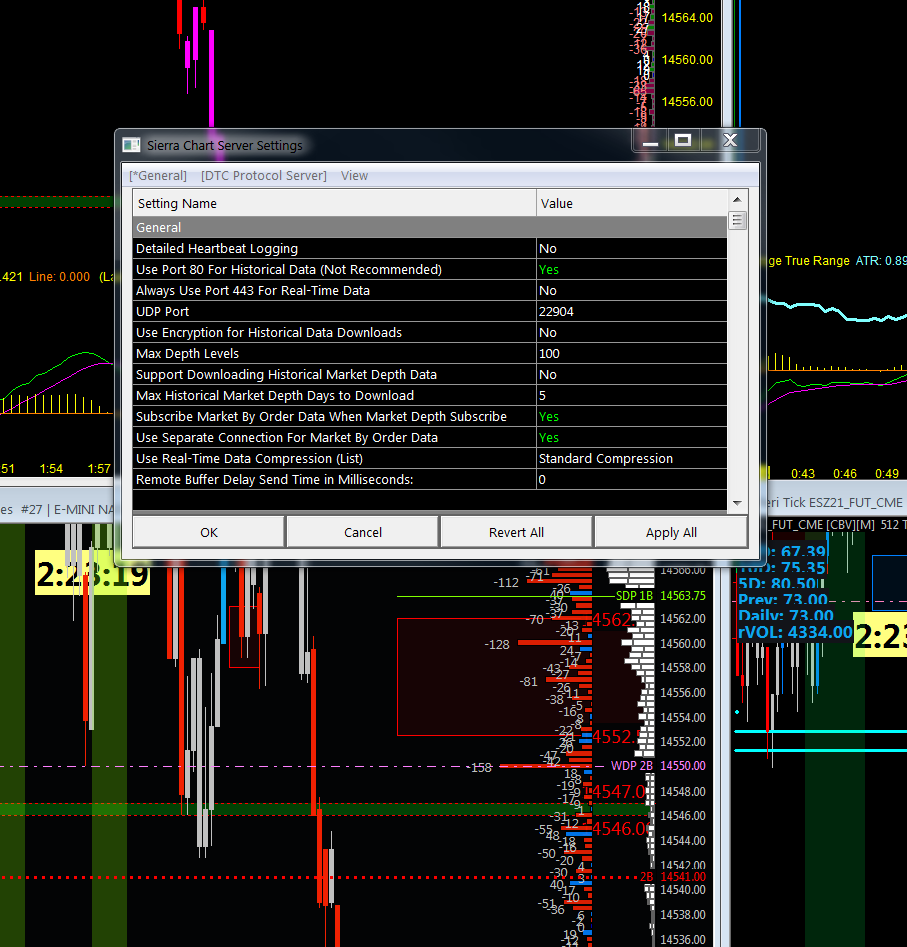
Task: Click the Apply All button
Action: click(x=671, y=532)
